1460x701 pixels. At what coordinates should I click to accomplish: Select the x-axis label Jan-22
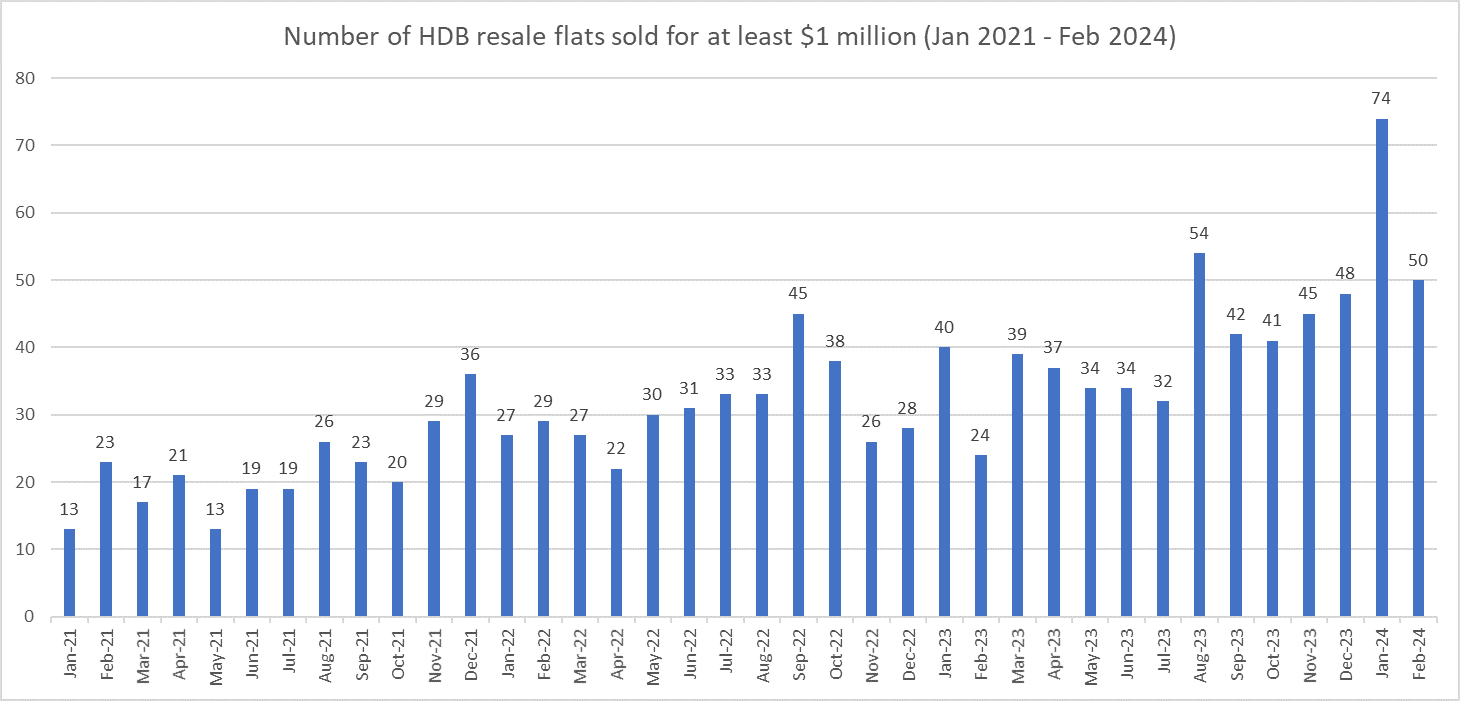(x=506, y=654)
